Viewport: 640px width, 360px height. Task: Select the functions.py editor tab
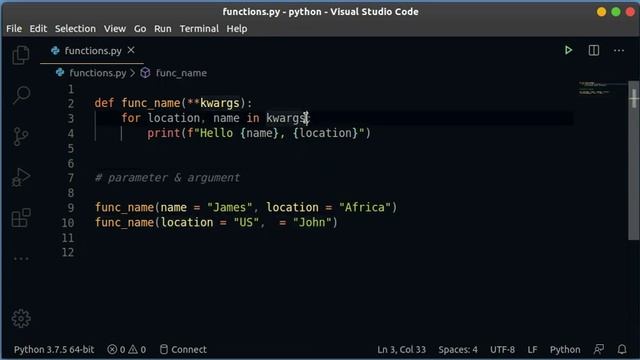[x=92, y=51]
